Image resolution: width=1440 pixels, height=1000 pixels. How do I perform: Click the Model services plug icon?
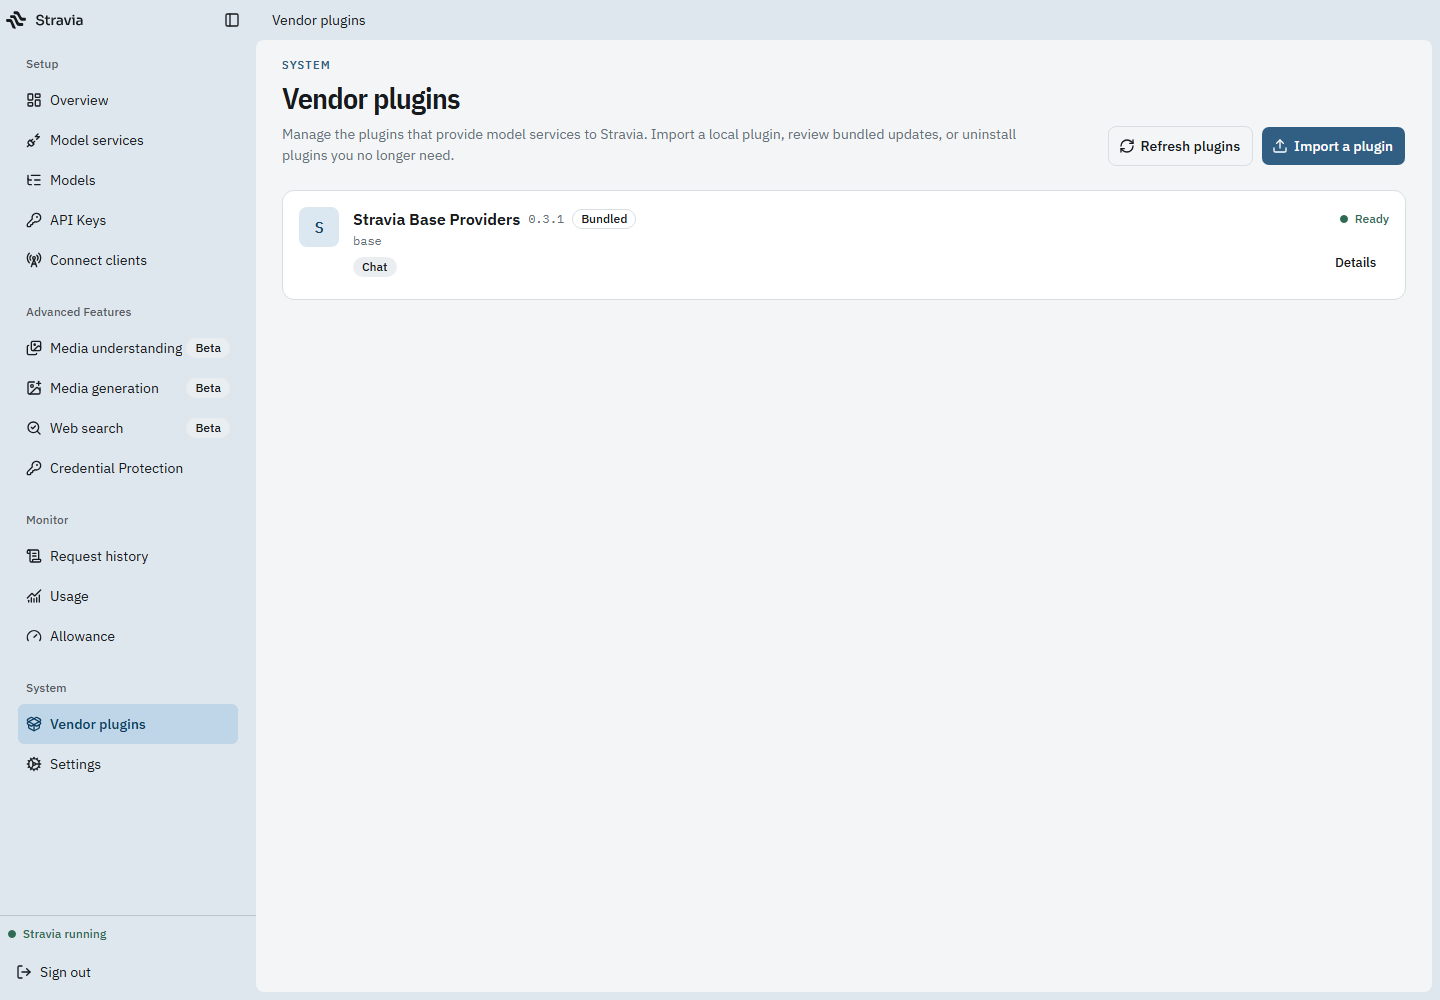(x=34, y=140)
